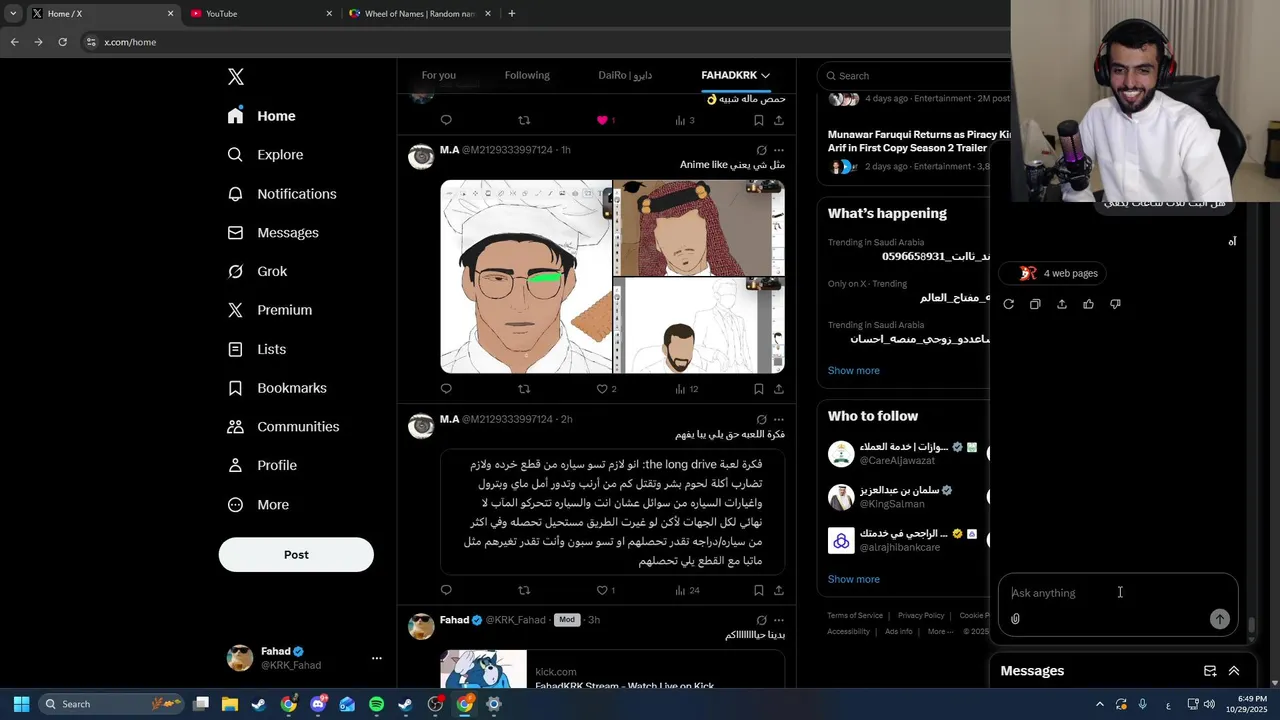Viewport: 1280px width, 720px height.
Task: Send the Grok prompt
Action: pos(1219,619)
